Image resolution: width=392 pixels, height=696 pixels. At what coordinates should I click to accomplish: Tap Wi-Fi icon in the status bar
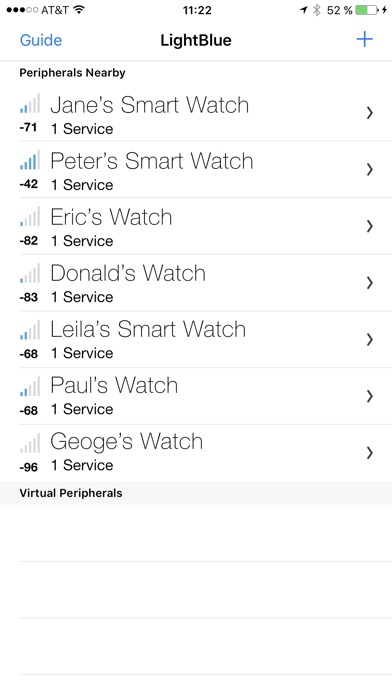pos(79,9)
